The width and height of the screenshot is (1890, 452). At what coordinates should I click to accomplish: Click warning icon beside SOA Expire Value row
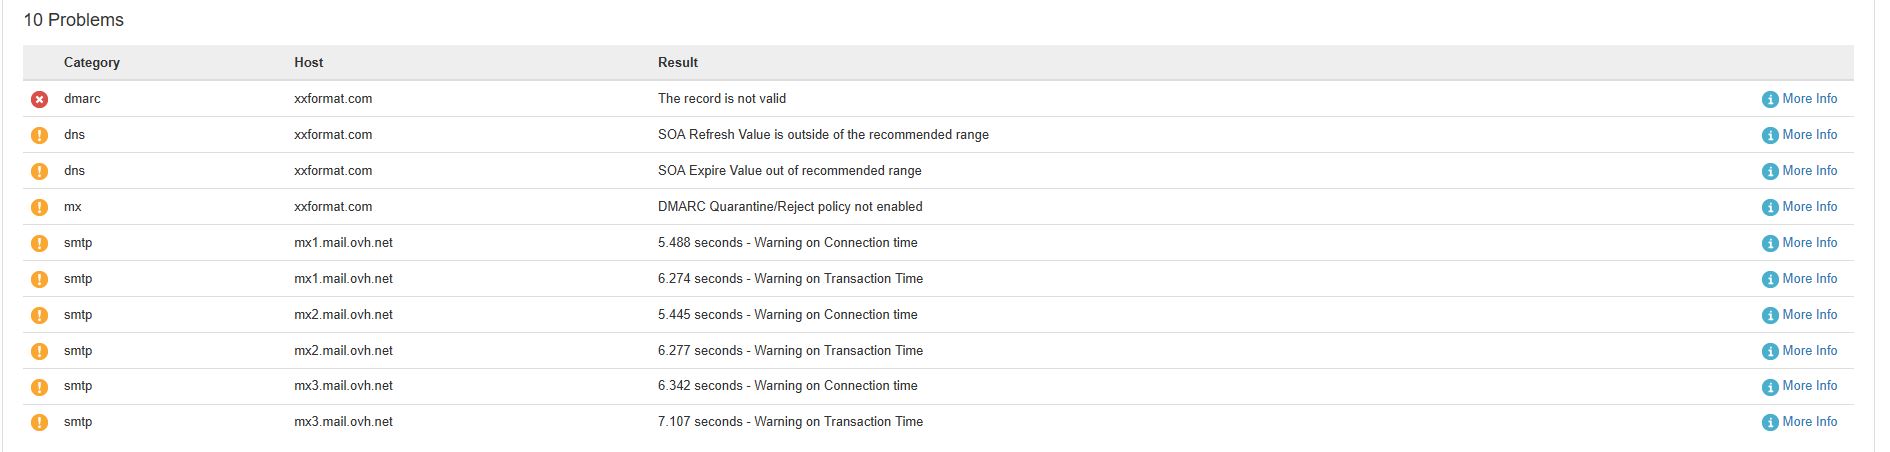tap(39, 171)
